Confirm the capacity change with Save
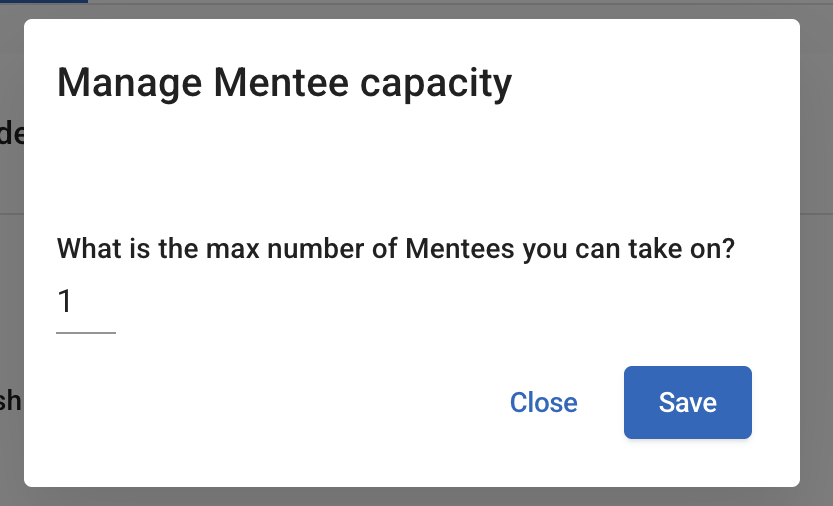 click(687, 402)
